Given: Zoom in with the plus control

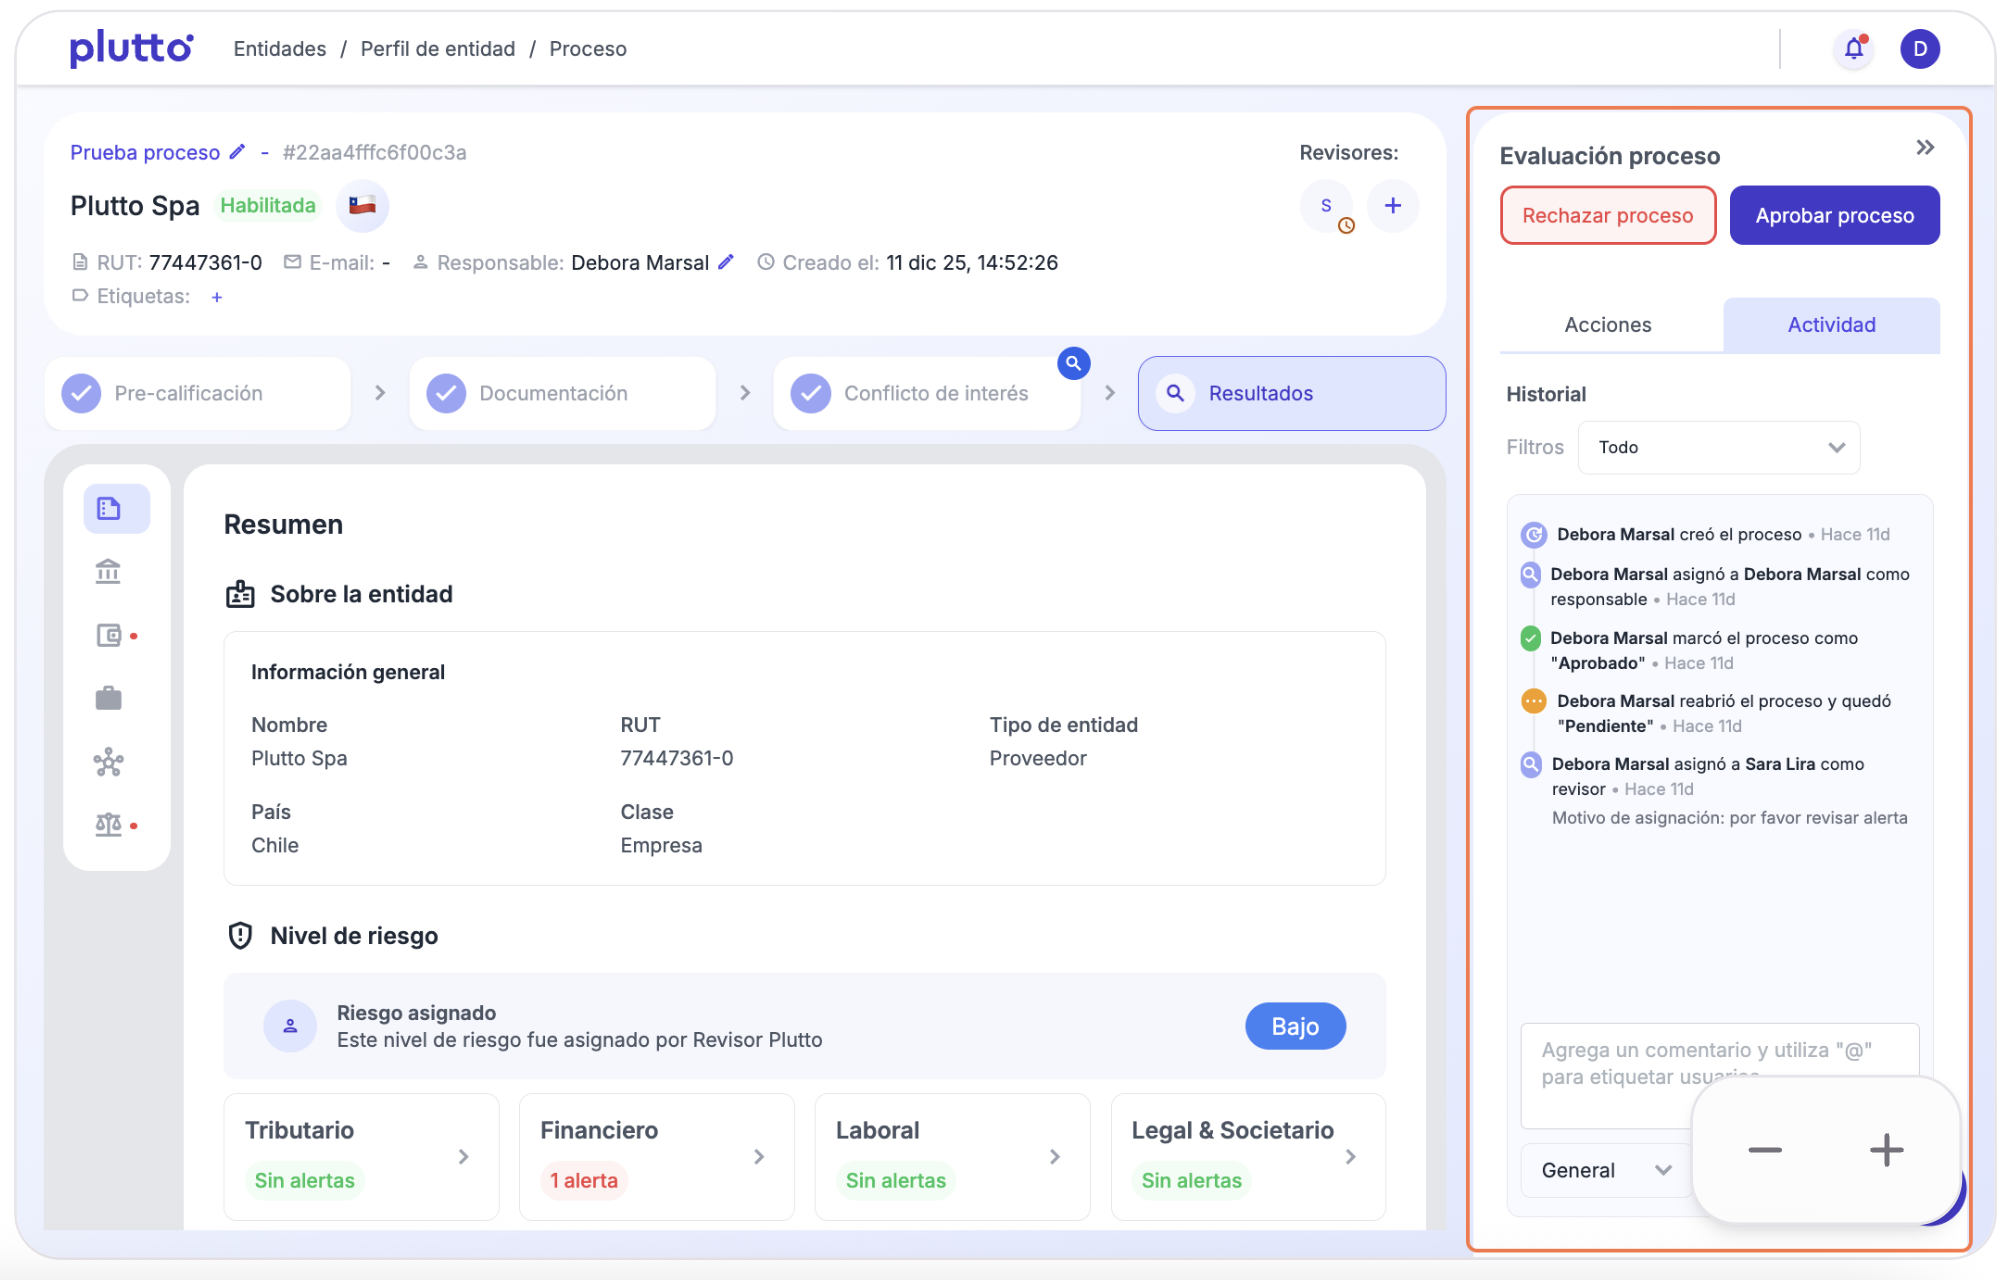Looking at the screenshot, I should 1886,1150.
